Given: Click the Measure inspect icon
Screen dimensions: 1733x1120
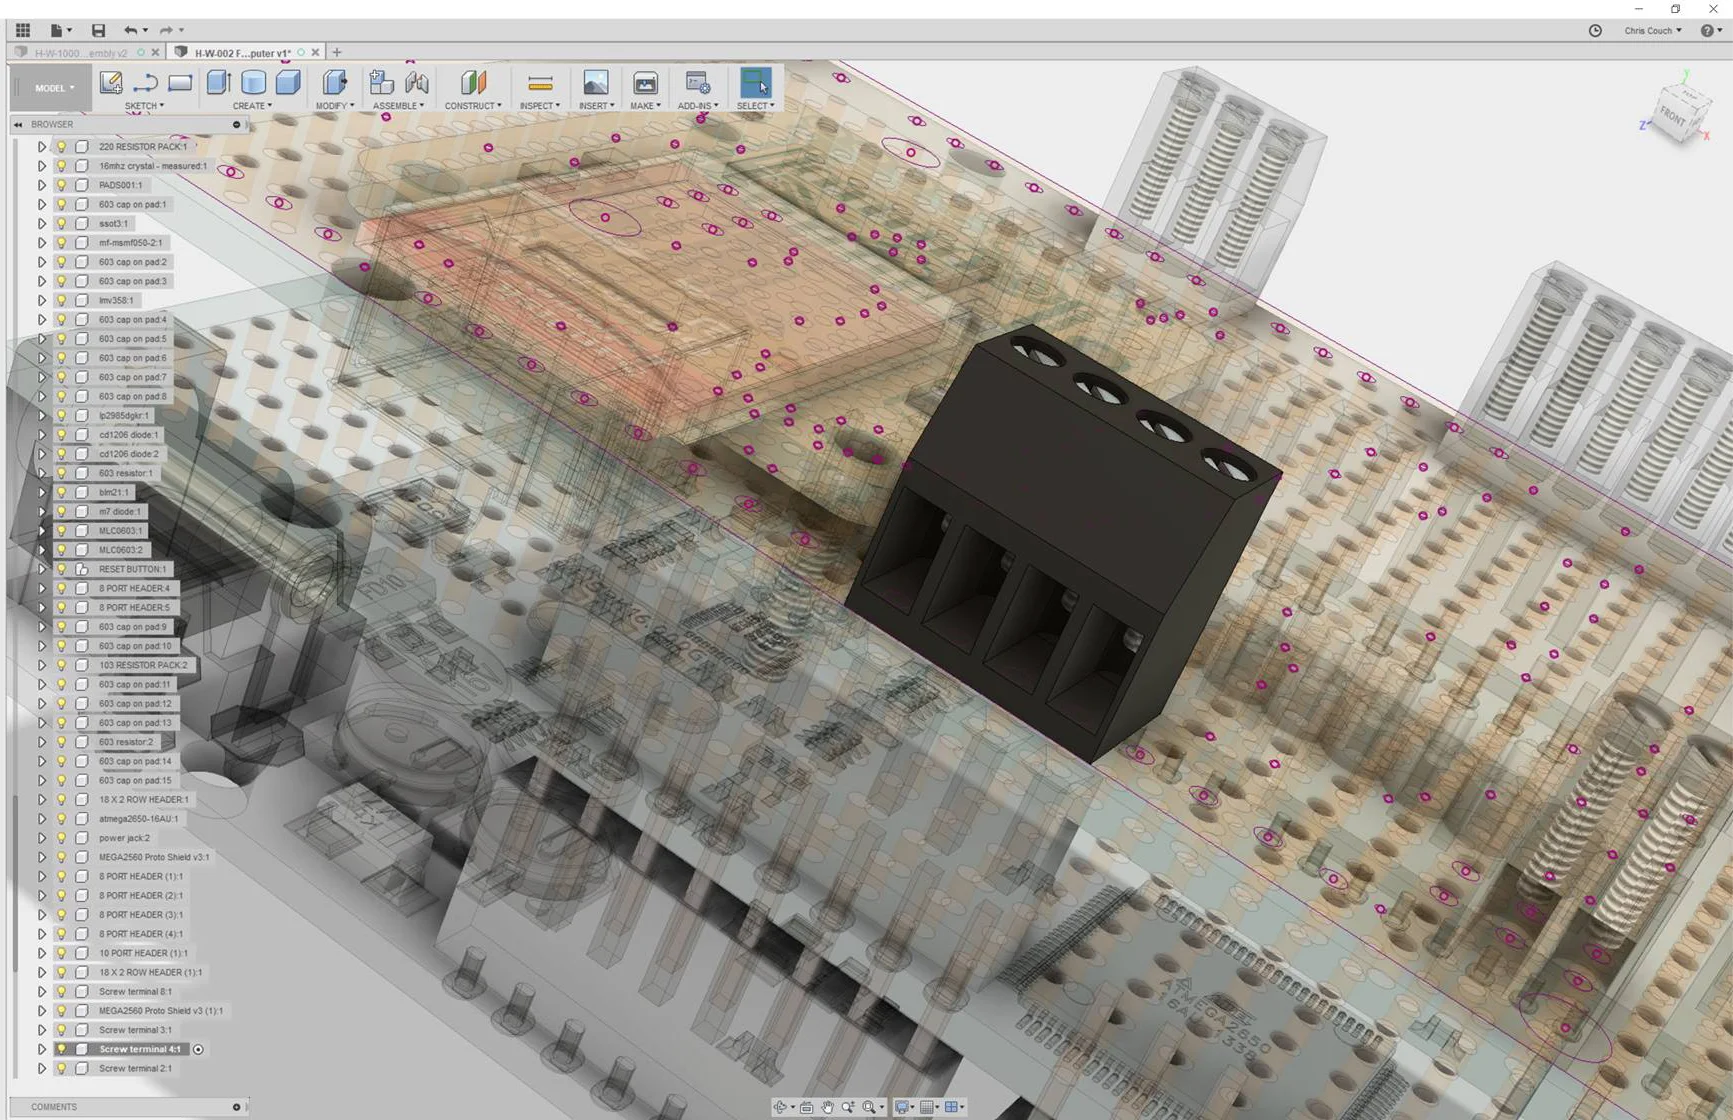Looking at the screenshot, I should [x=540, y=82].
